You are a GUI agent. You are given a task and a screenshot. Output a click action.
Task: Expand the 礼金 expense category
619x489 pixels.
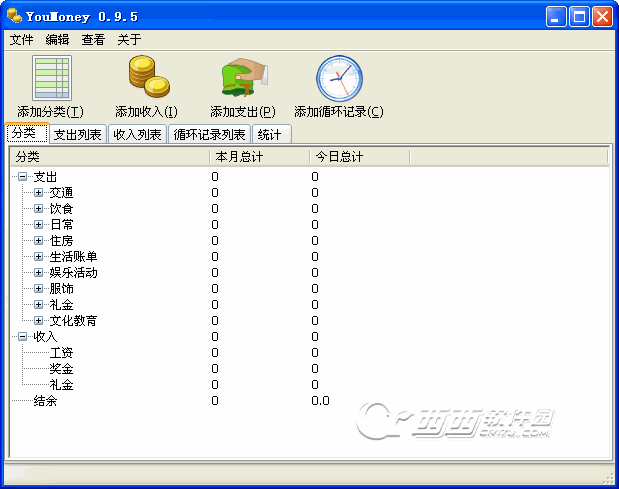click(x=38, y=305)
